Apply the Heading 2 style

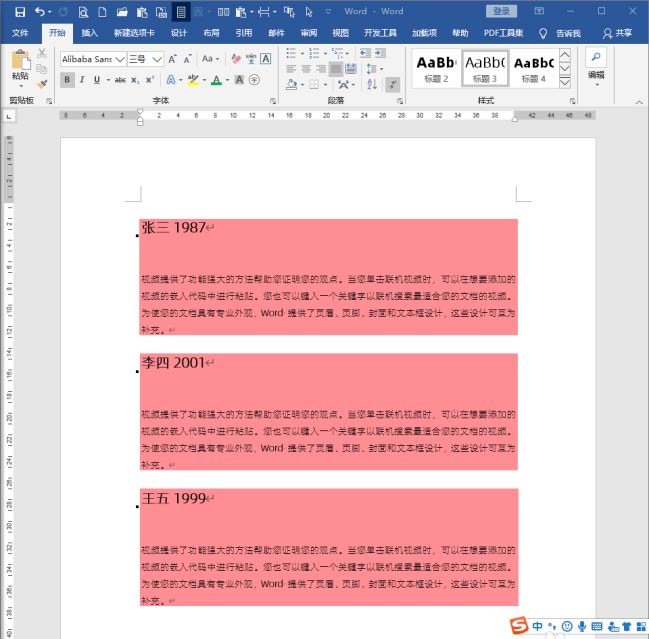[436, 69]
